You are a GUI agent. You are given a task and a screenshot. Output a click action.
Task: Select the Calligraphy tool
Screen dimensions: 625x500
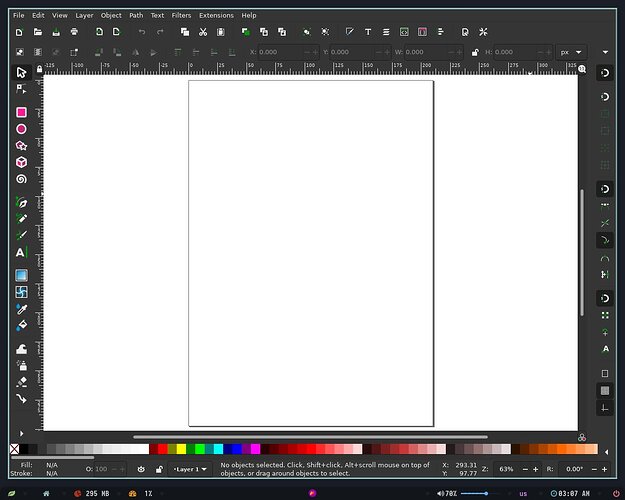tap(22, 235)
